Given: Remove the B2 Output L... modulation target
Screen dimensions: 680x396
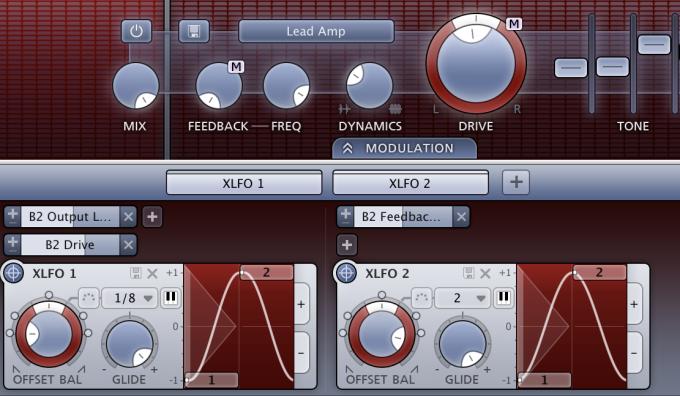Looking at the screenshot, I should 128,216.
